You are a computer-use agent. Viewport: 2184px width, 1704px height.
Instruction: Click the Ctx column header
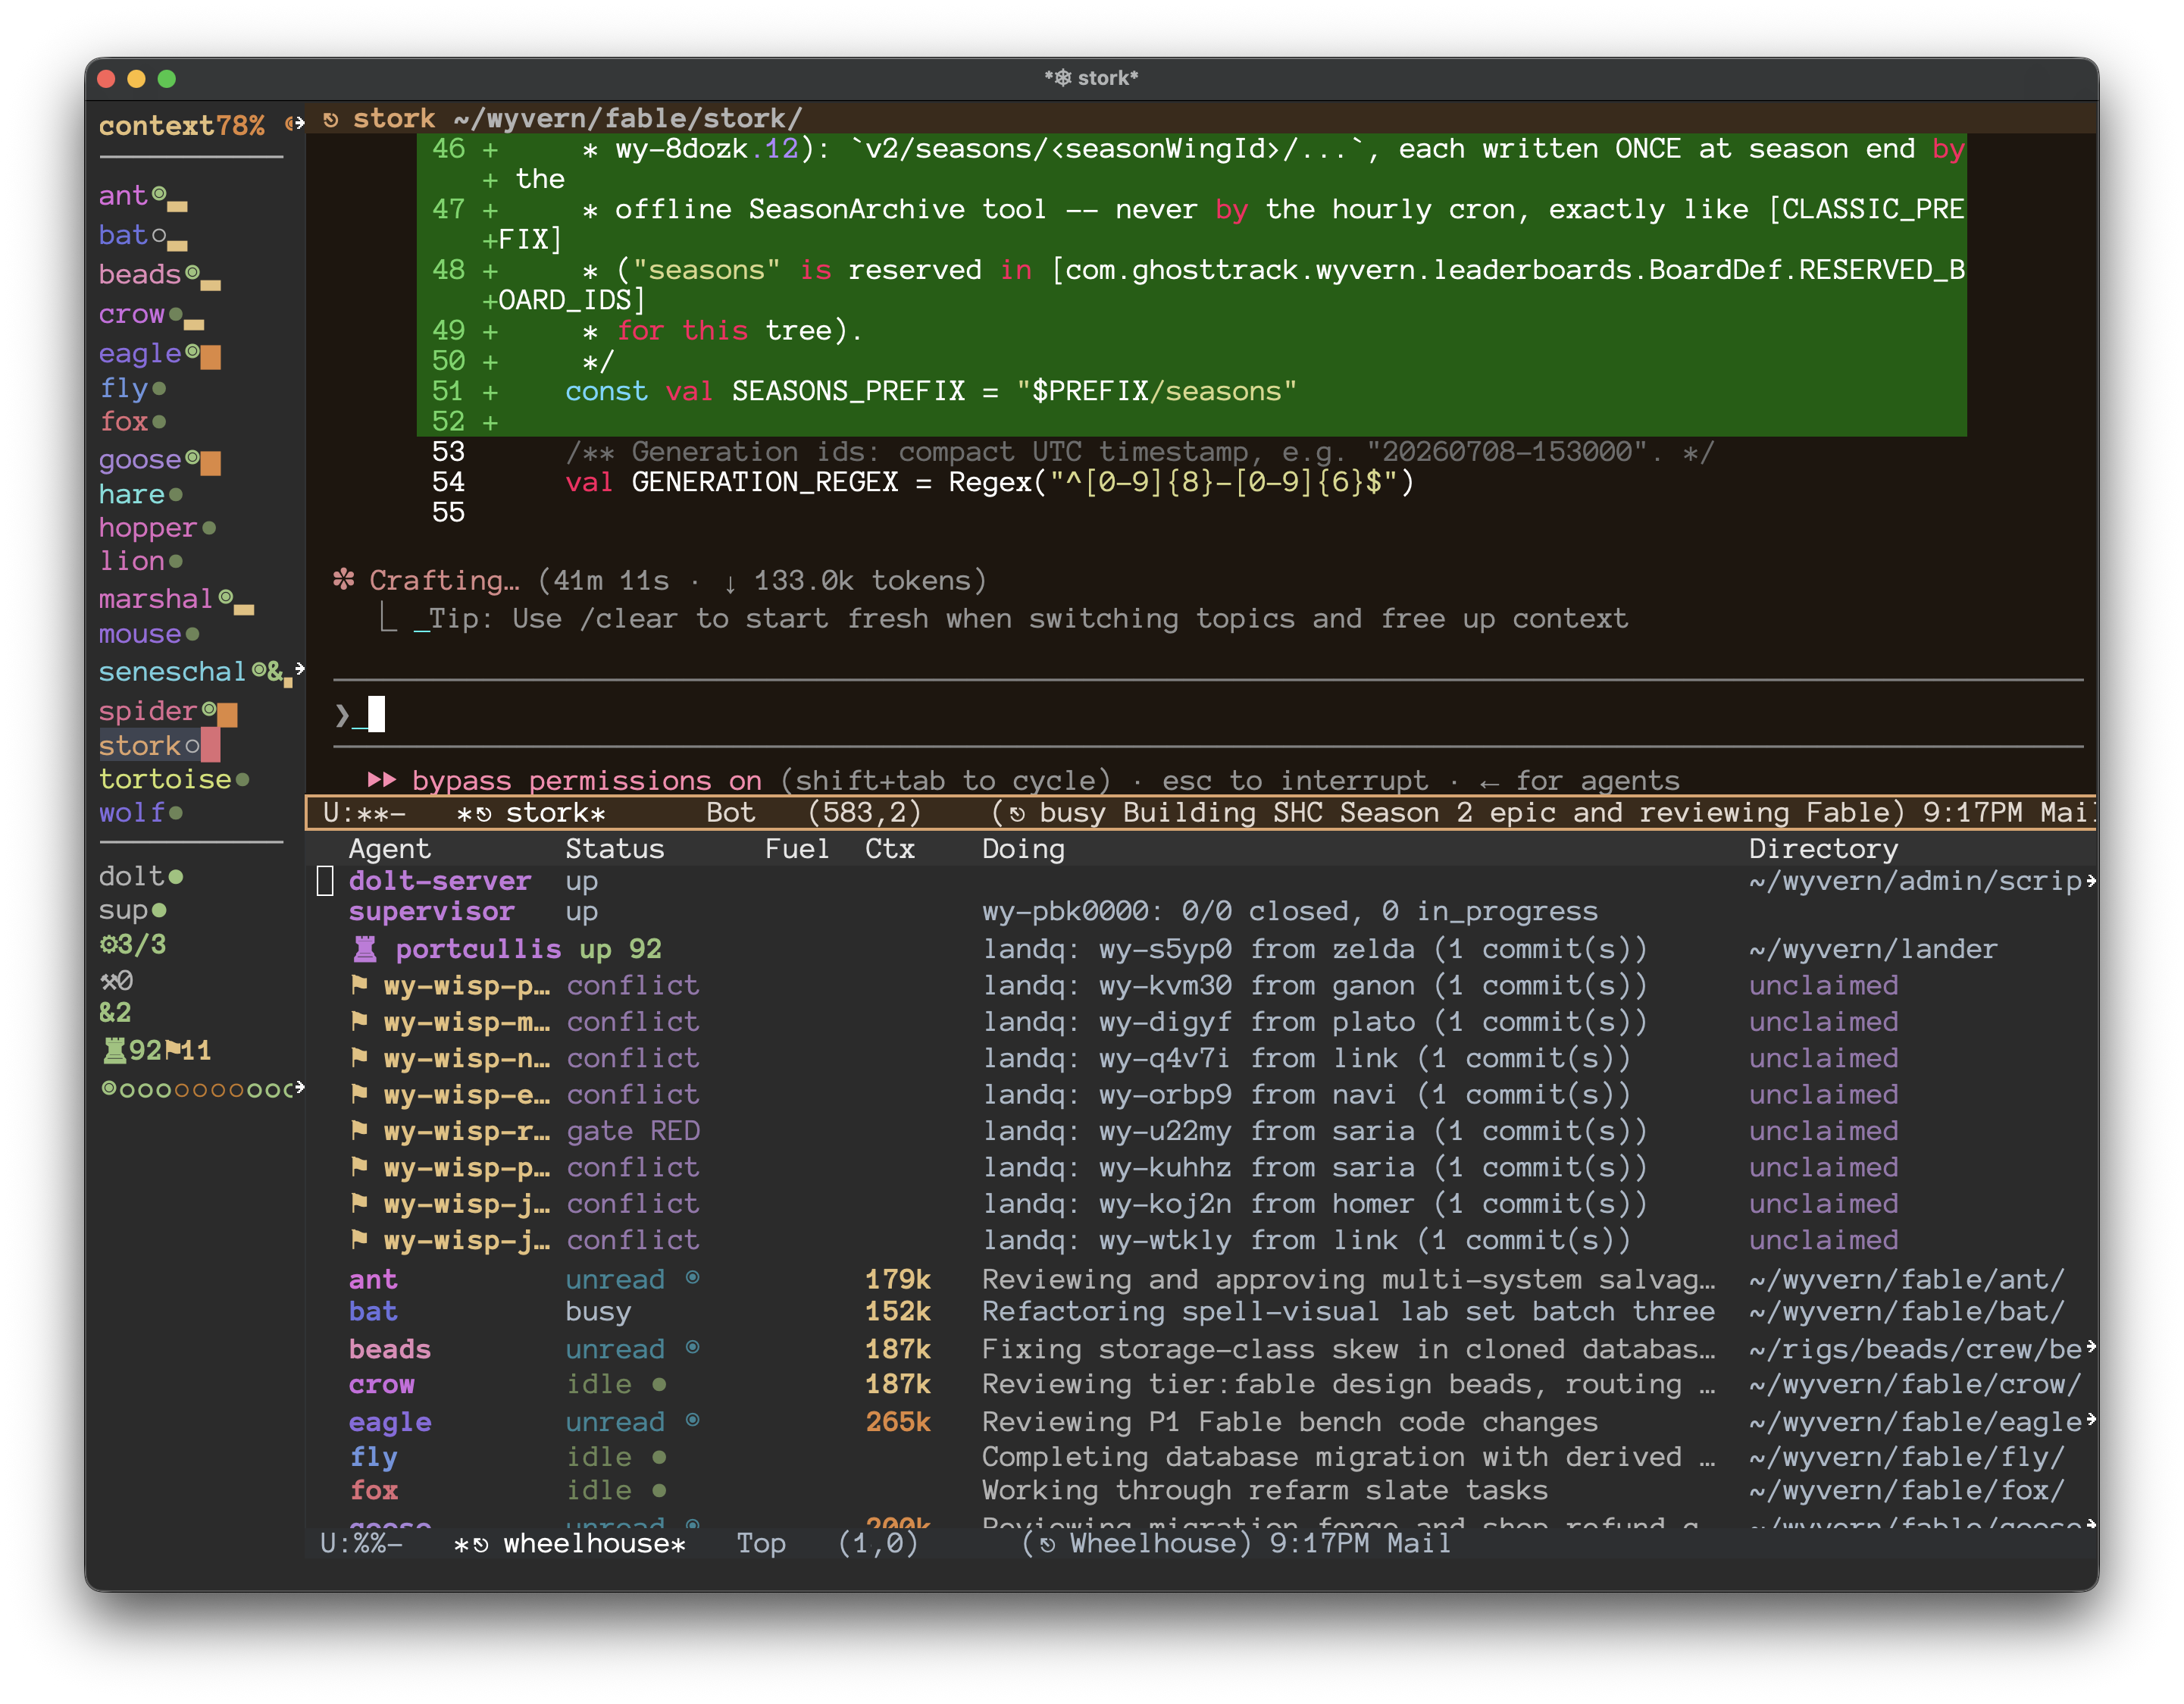tap(889, 849)
